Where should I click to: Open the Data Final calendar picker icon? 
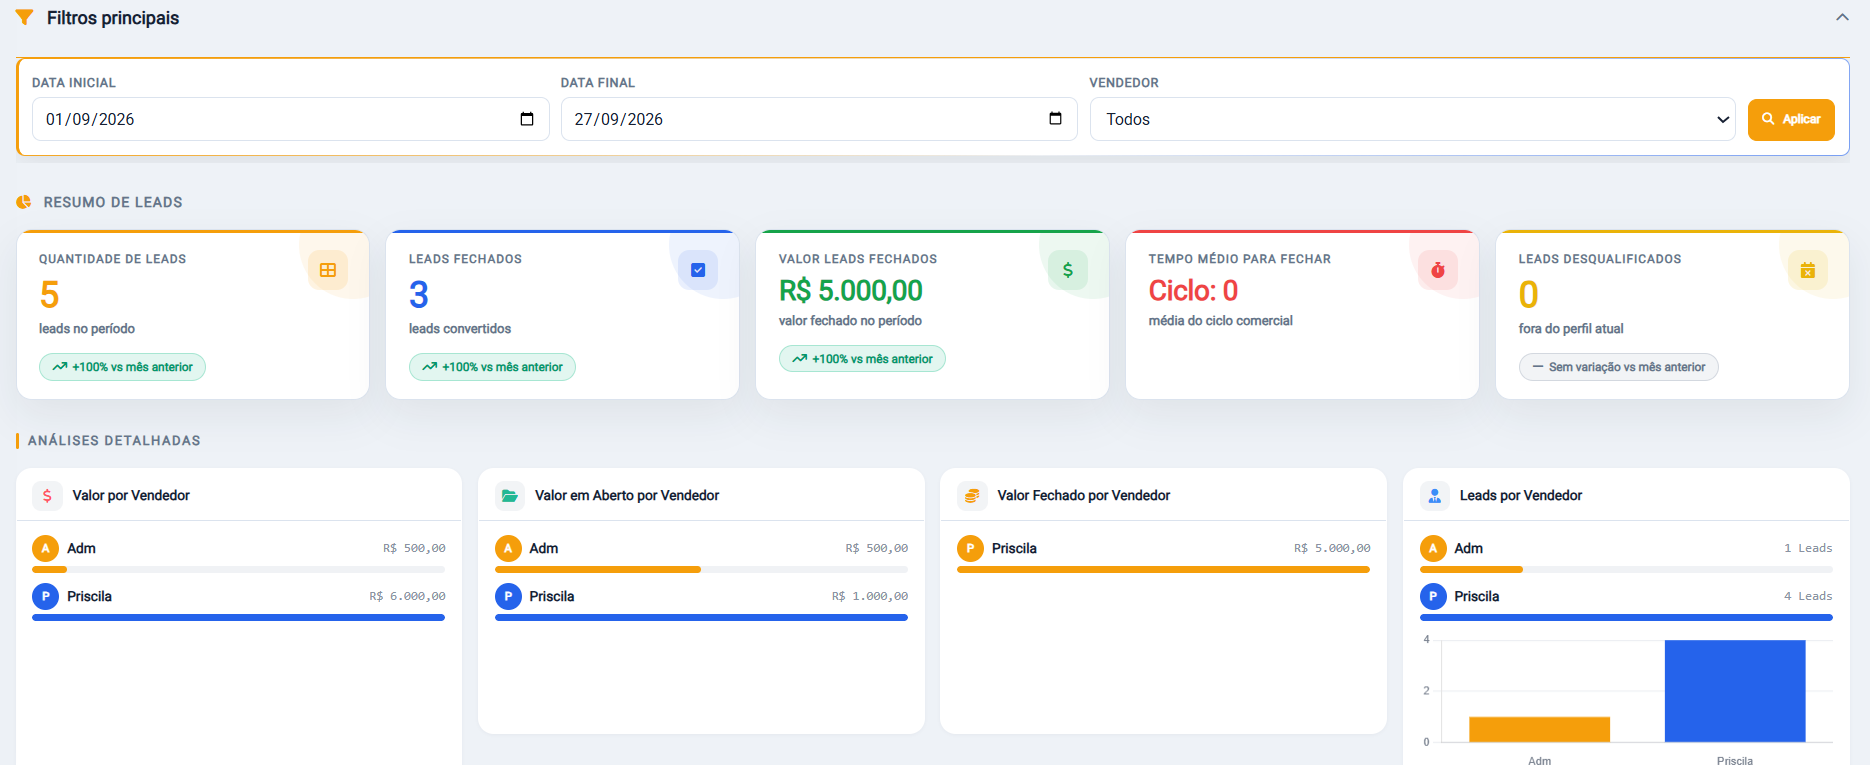coord(1055,119)
